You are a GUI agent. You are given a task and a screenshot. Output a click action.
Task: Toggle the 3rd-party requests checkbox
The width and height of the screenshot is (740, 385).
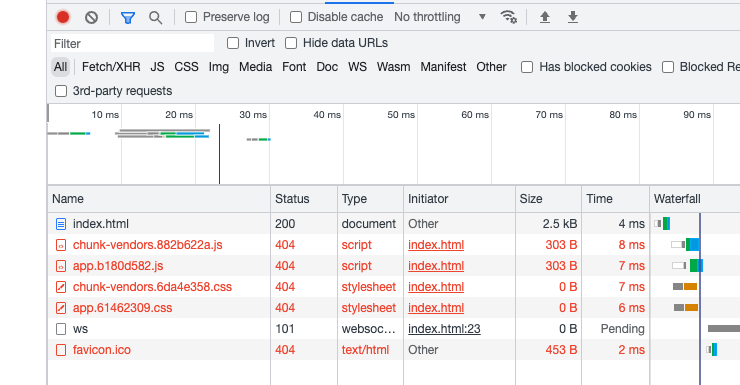61,91
